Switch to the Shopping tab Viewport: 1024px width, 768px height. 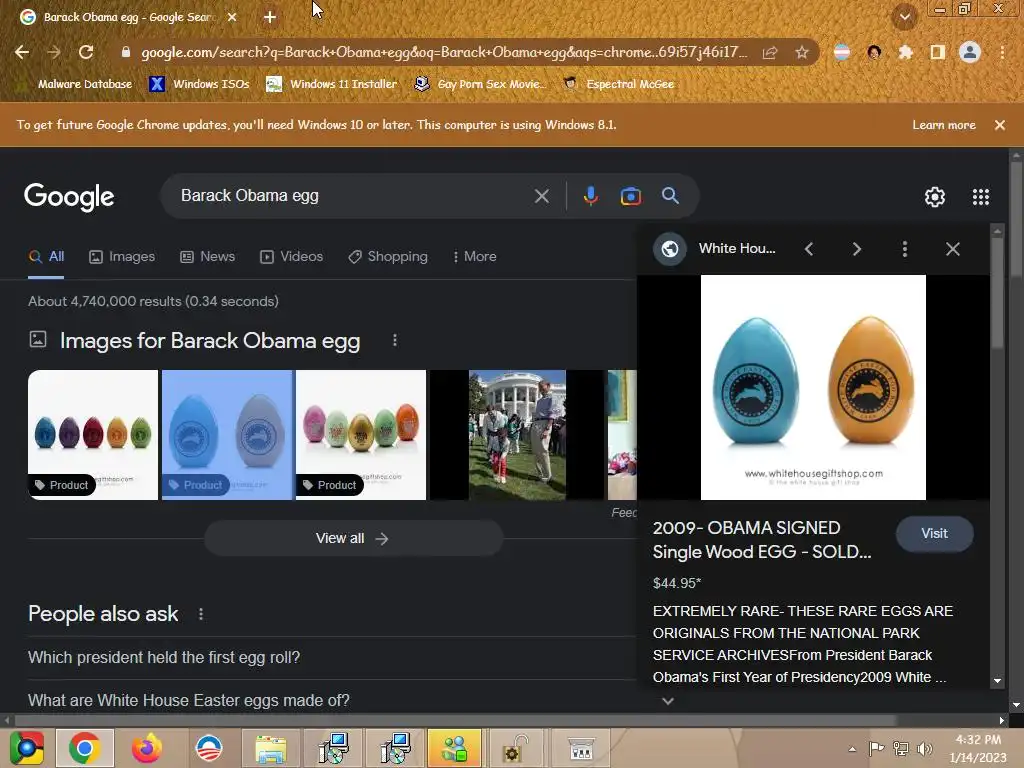(388, 257)
